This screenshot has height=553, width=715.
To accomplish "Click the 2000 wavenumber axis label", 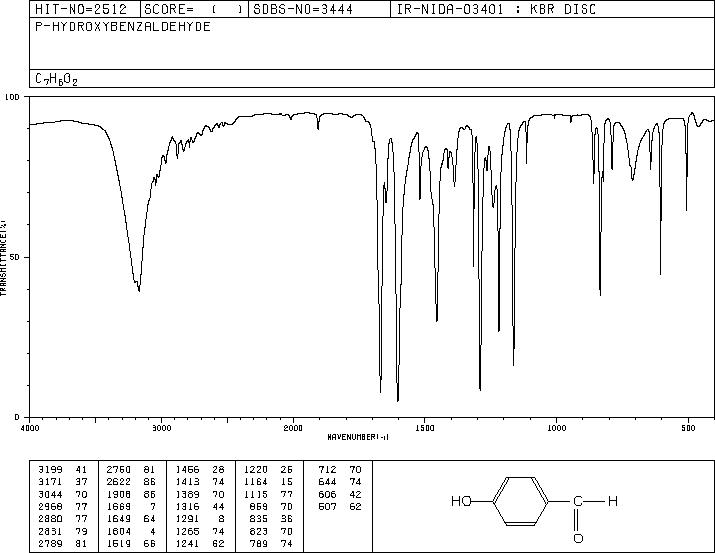I will [x=293, y=428].
